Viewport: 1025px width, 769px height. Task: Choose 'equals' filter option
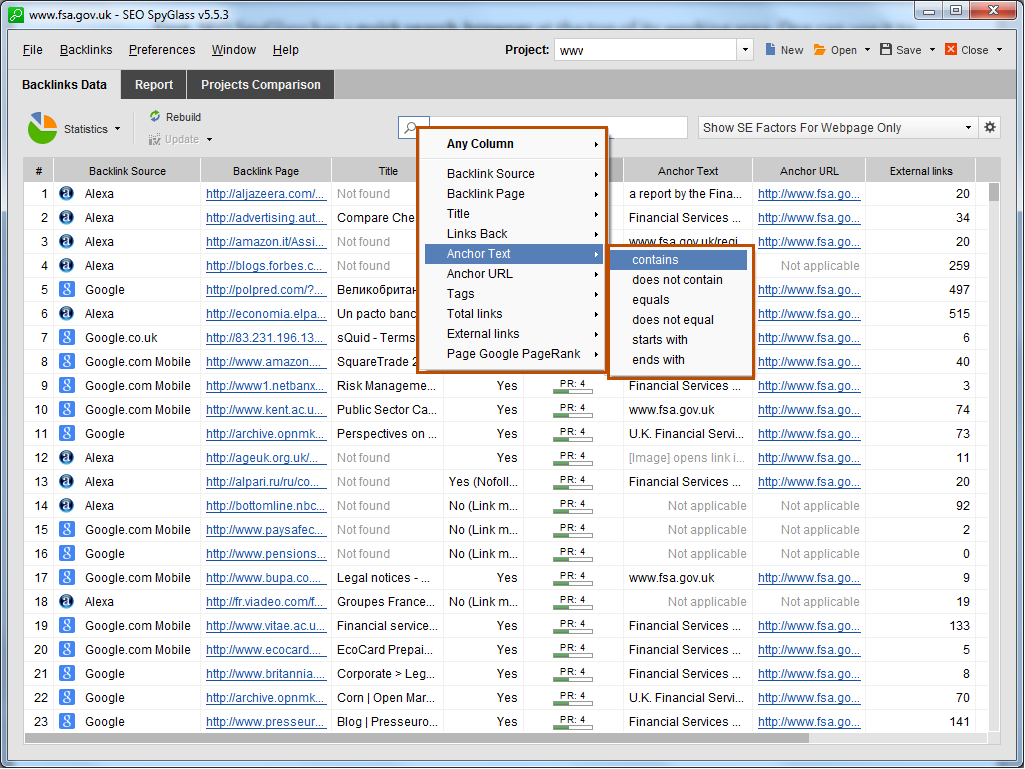[x=679, y=299]
